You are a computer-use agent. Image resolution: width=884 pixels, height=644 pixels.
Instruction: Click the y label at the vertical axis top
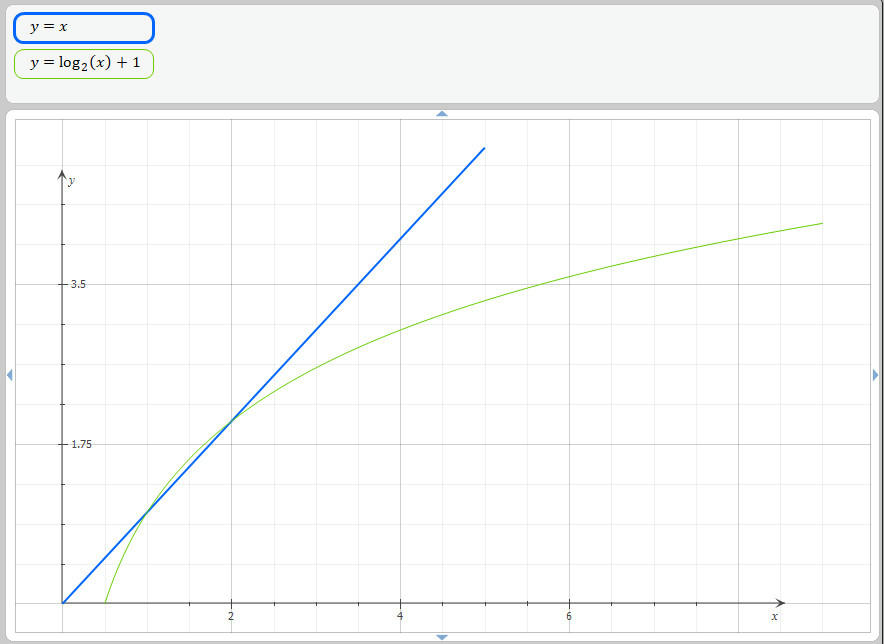click(71, 181)
